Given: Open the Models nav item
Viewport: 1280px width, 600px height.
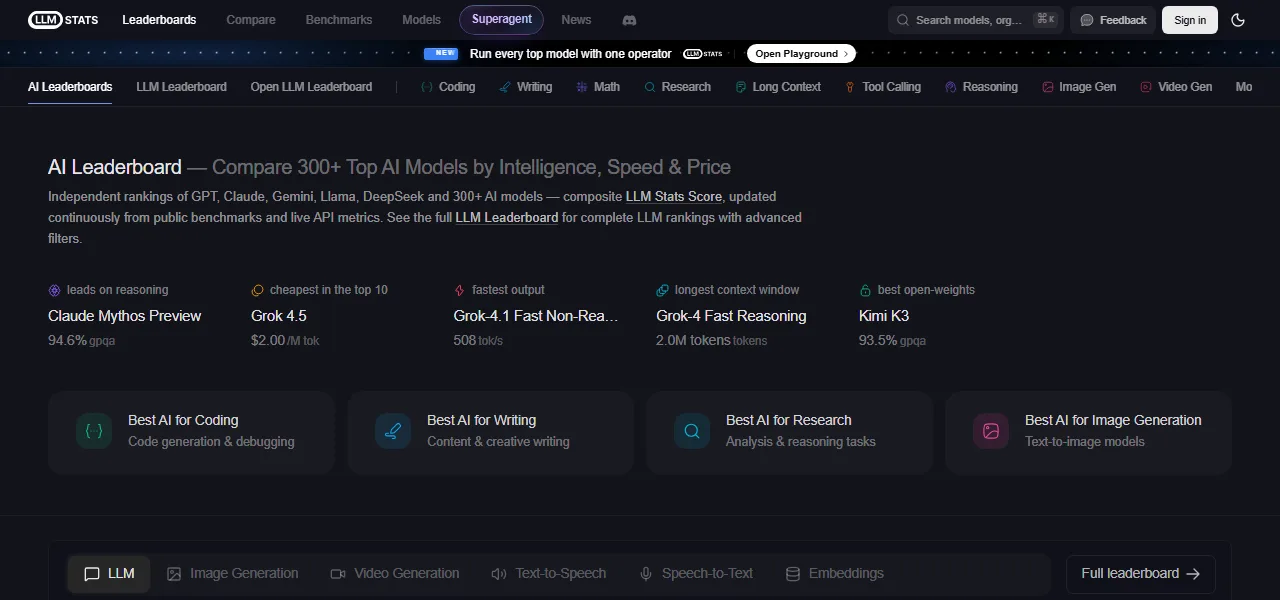Looking at the screenshot, I should click(x=421, y=19).
